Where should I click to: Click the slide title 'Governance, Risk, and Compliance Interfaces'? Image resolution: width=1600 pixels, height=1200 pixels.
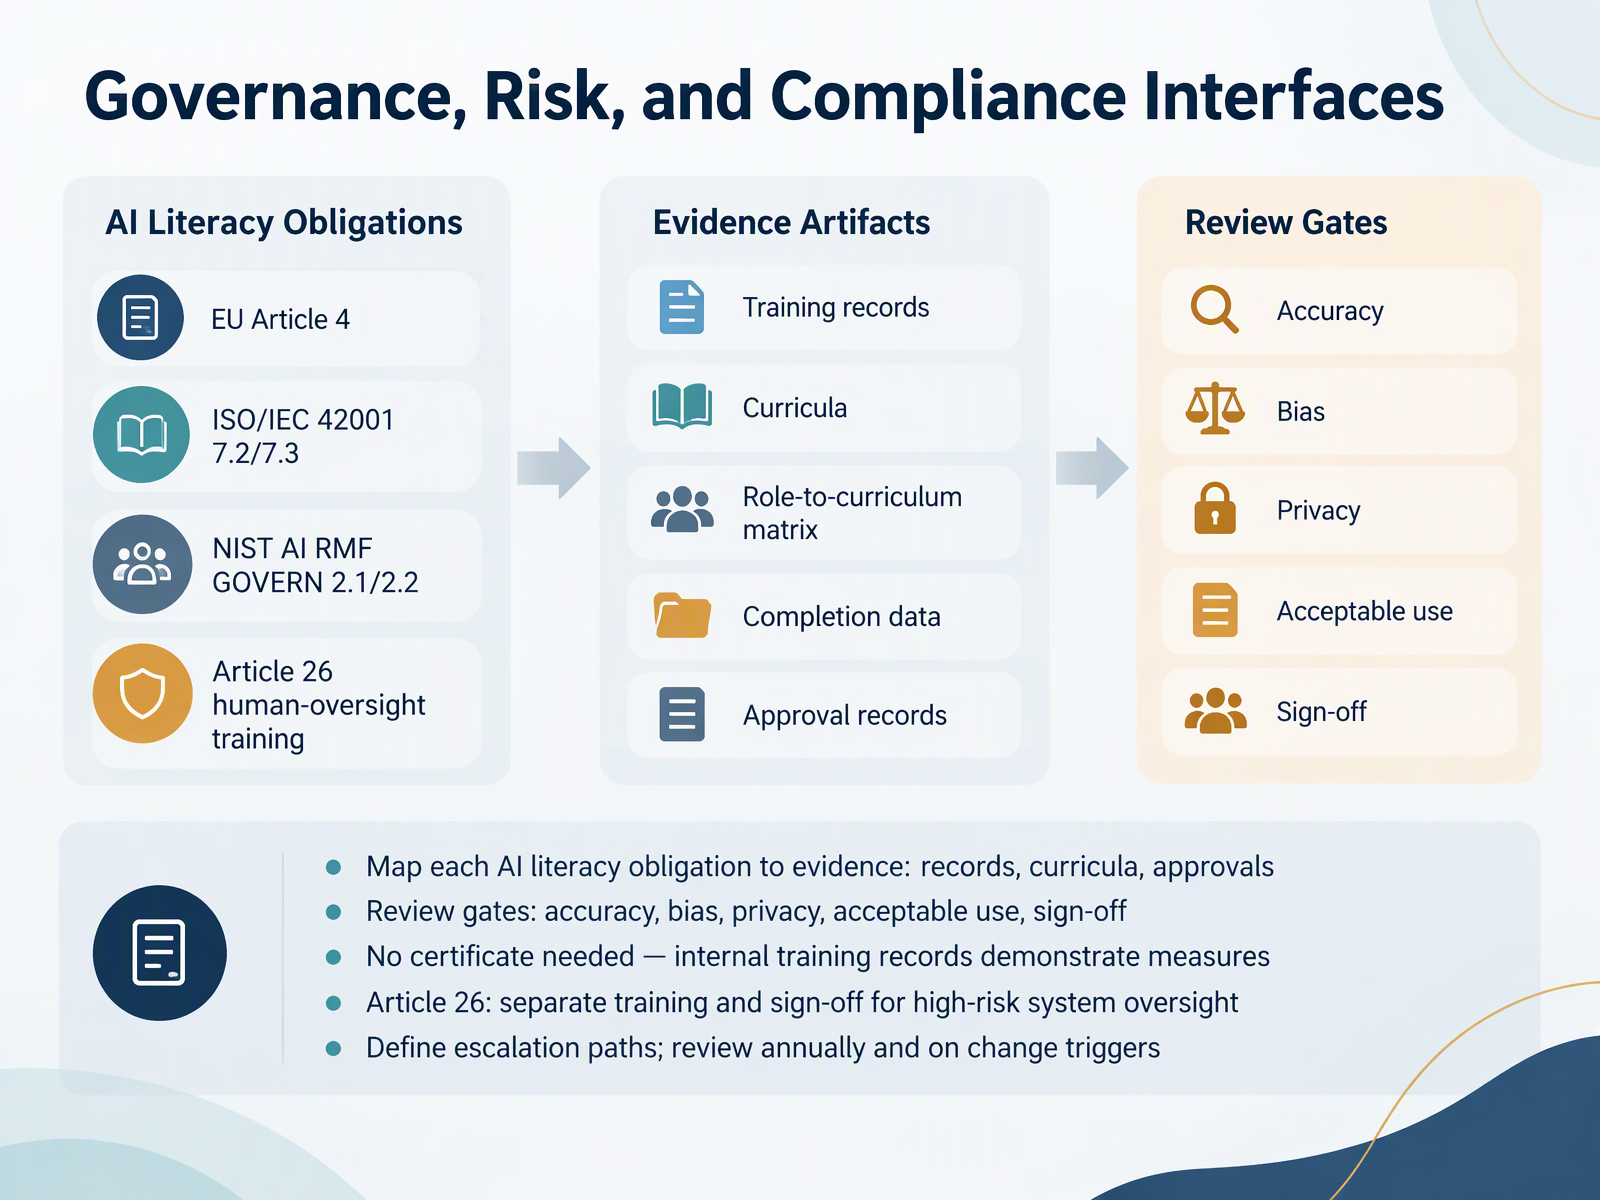(x=764, y=97)
